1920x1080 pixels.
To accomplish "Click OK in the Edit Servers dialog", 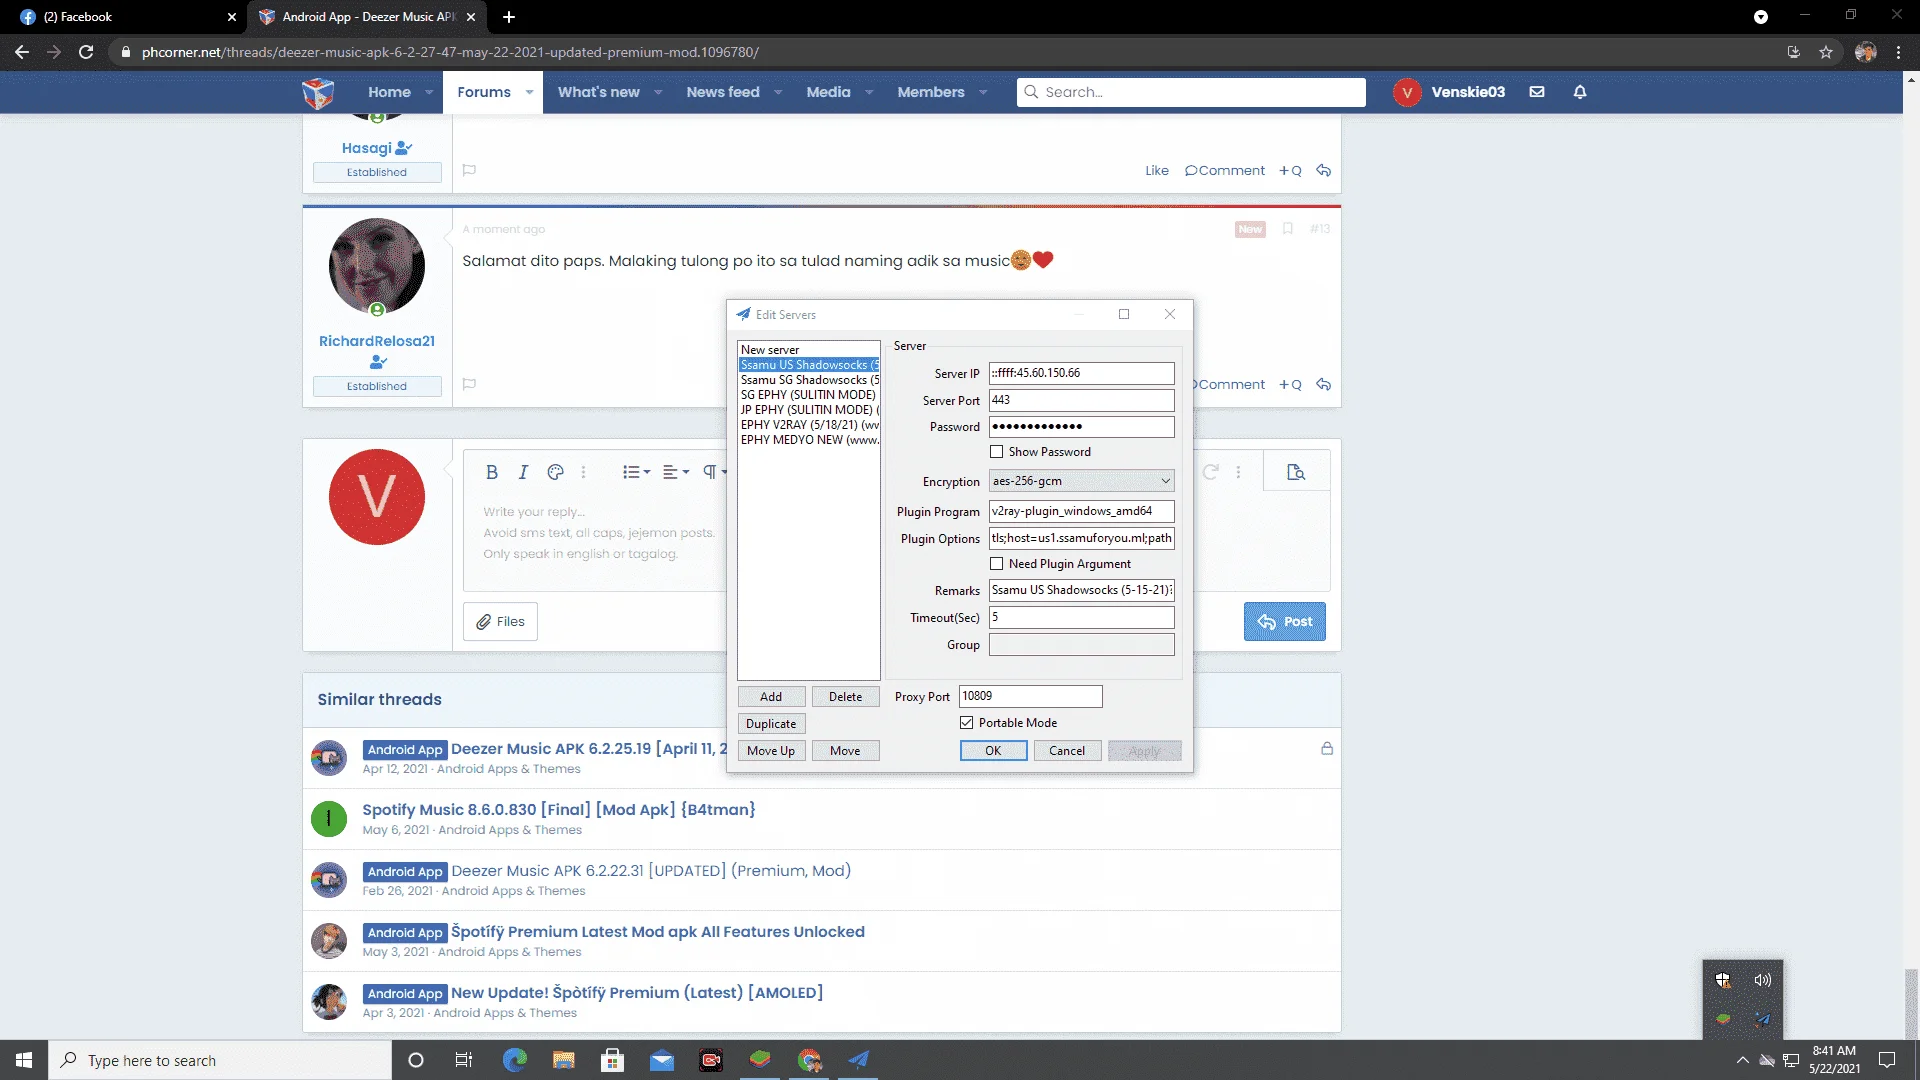I will click(x=993, y=751).
